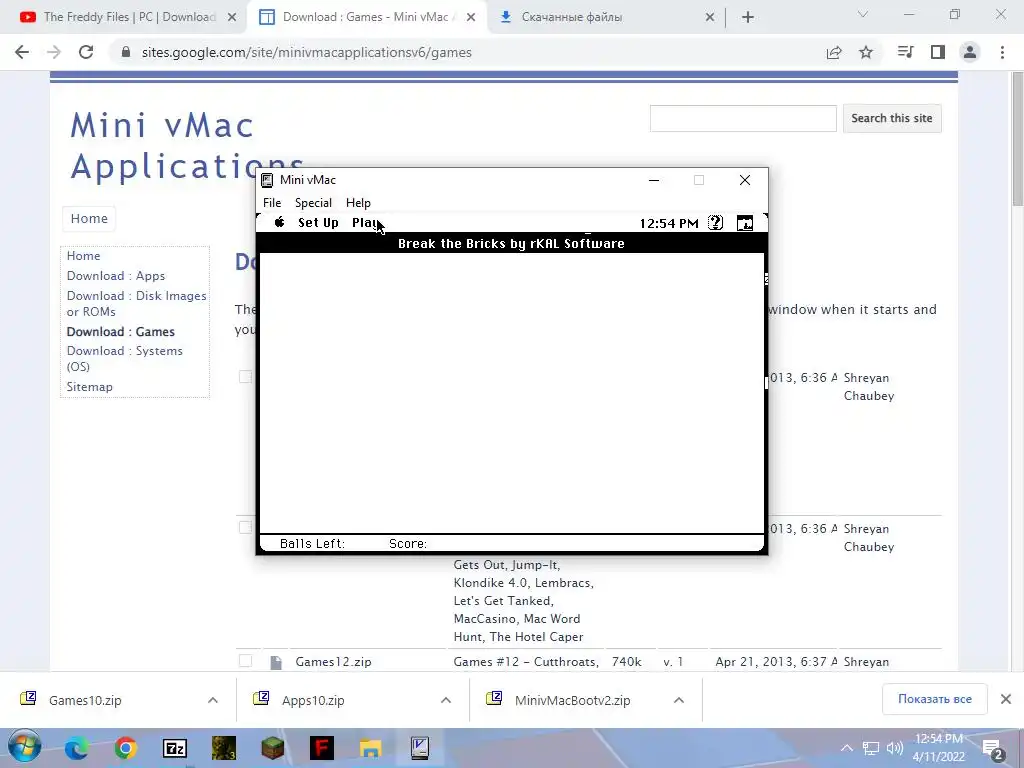The width and height of the screenshot is (1024, 768).
Task: Expand MinivMacBootv2.zip download options
Action: [679, 700]
